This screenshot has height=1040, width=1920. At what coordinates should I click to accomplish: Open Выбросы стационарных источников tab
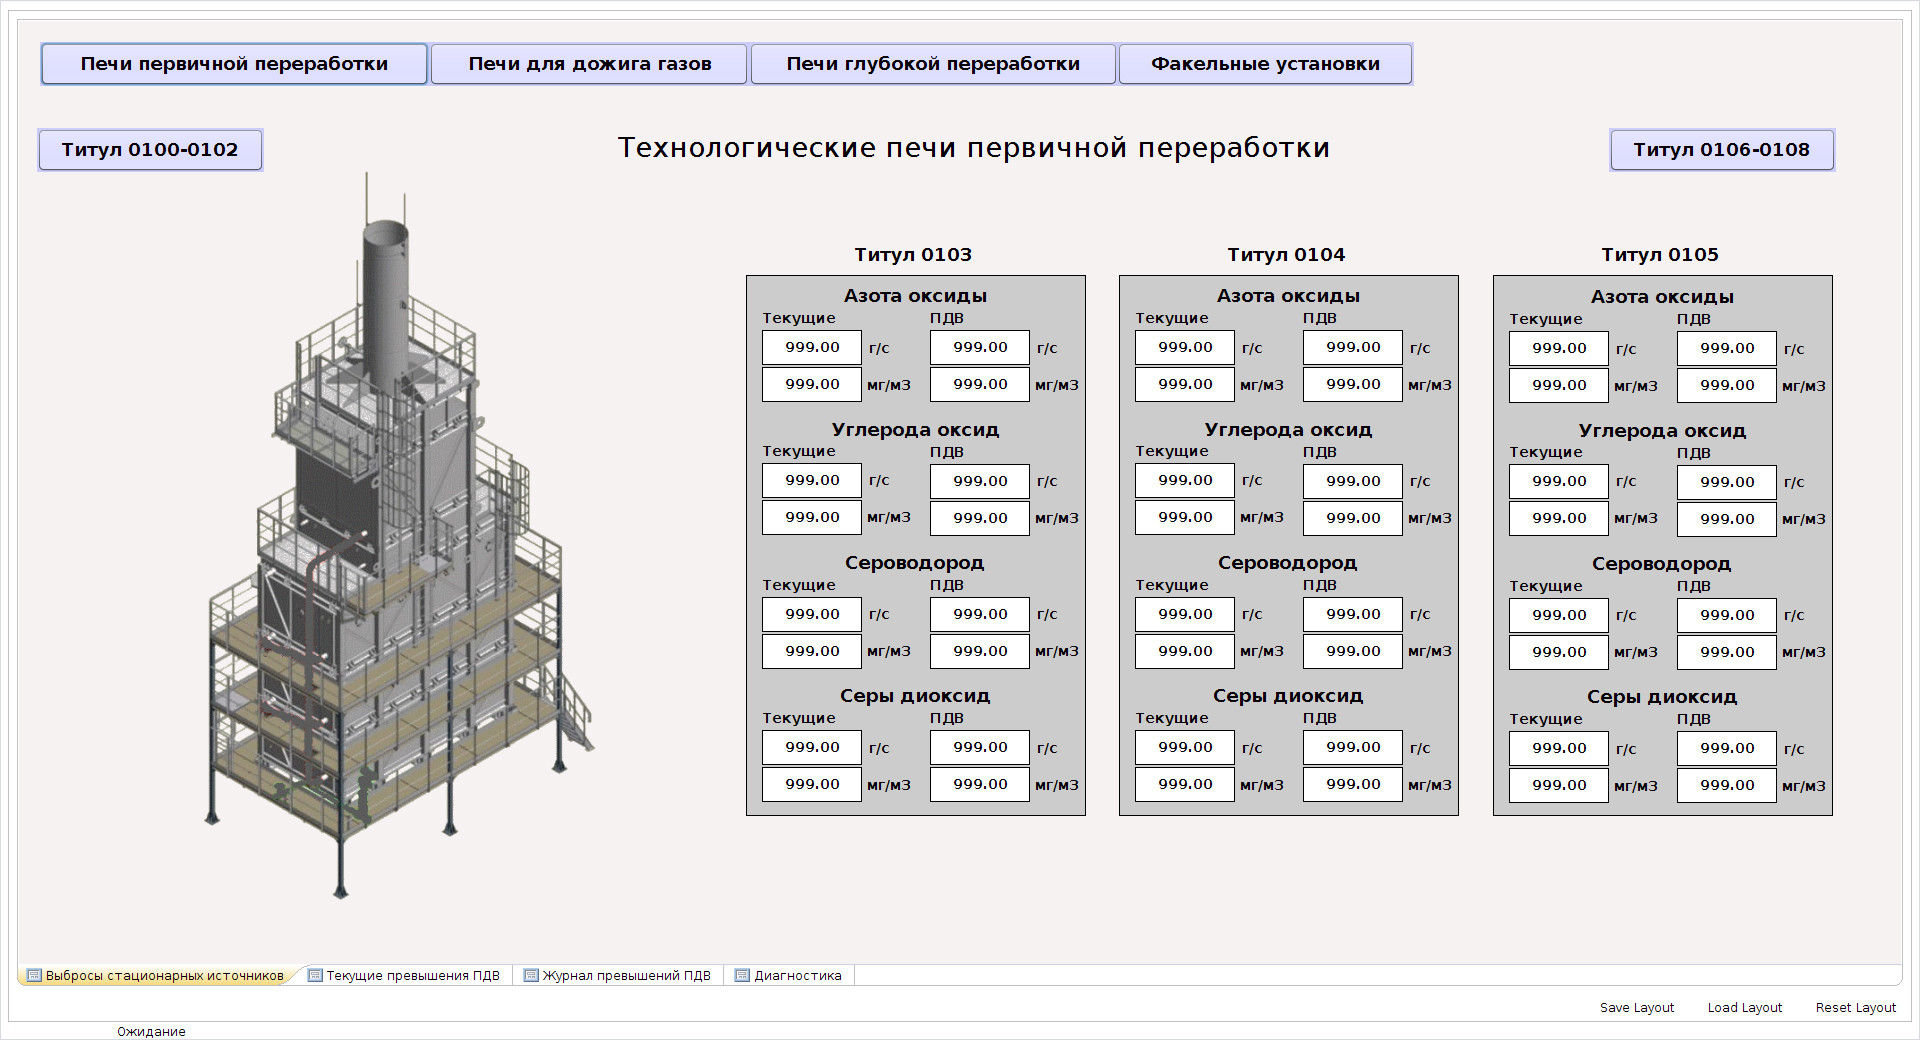point(157,975)
